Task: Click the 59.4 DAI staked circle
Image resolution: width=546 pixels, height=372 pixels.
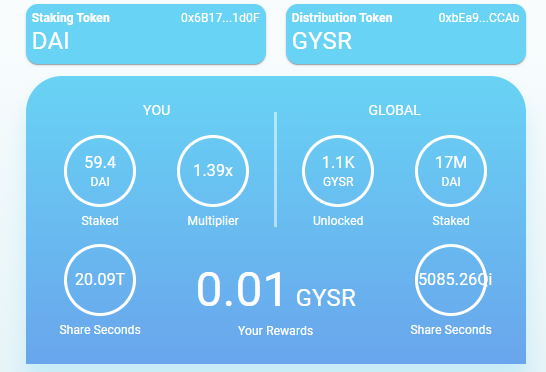Action: [x=100, y=171]
